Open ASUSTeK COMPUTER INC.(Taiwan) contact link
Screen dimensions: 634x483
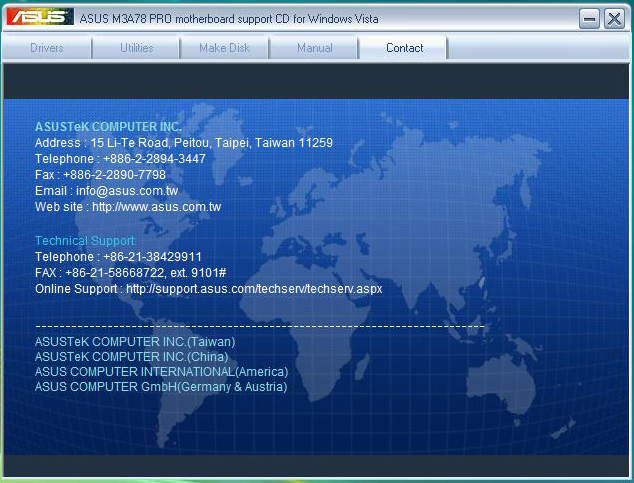pyautogui.click(x=135, y=342)
